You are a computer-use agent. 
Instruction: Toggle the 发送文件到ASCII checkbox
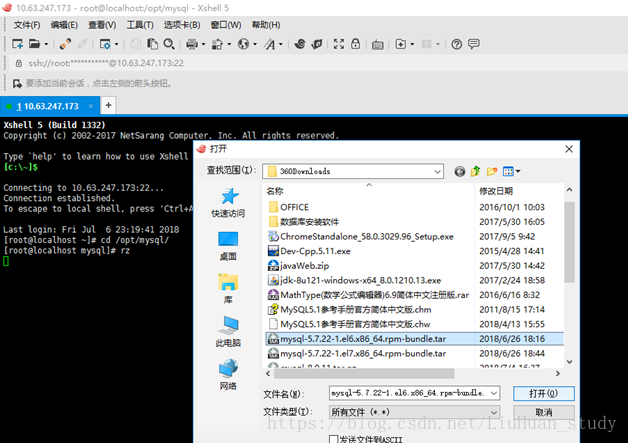pos(333,439)
